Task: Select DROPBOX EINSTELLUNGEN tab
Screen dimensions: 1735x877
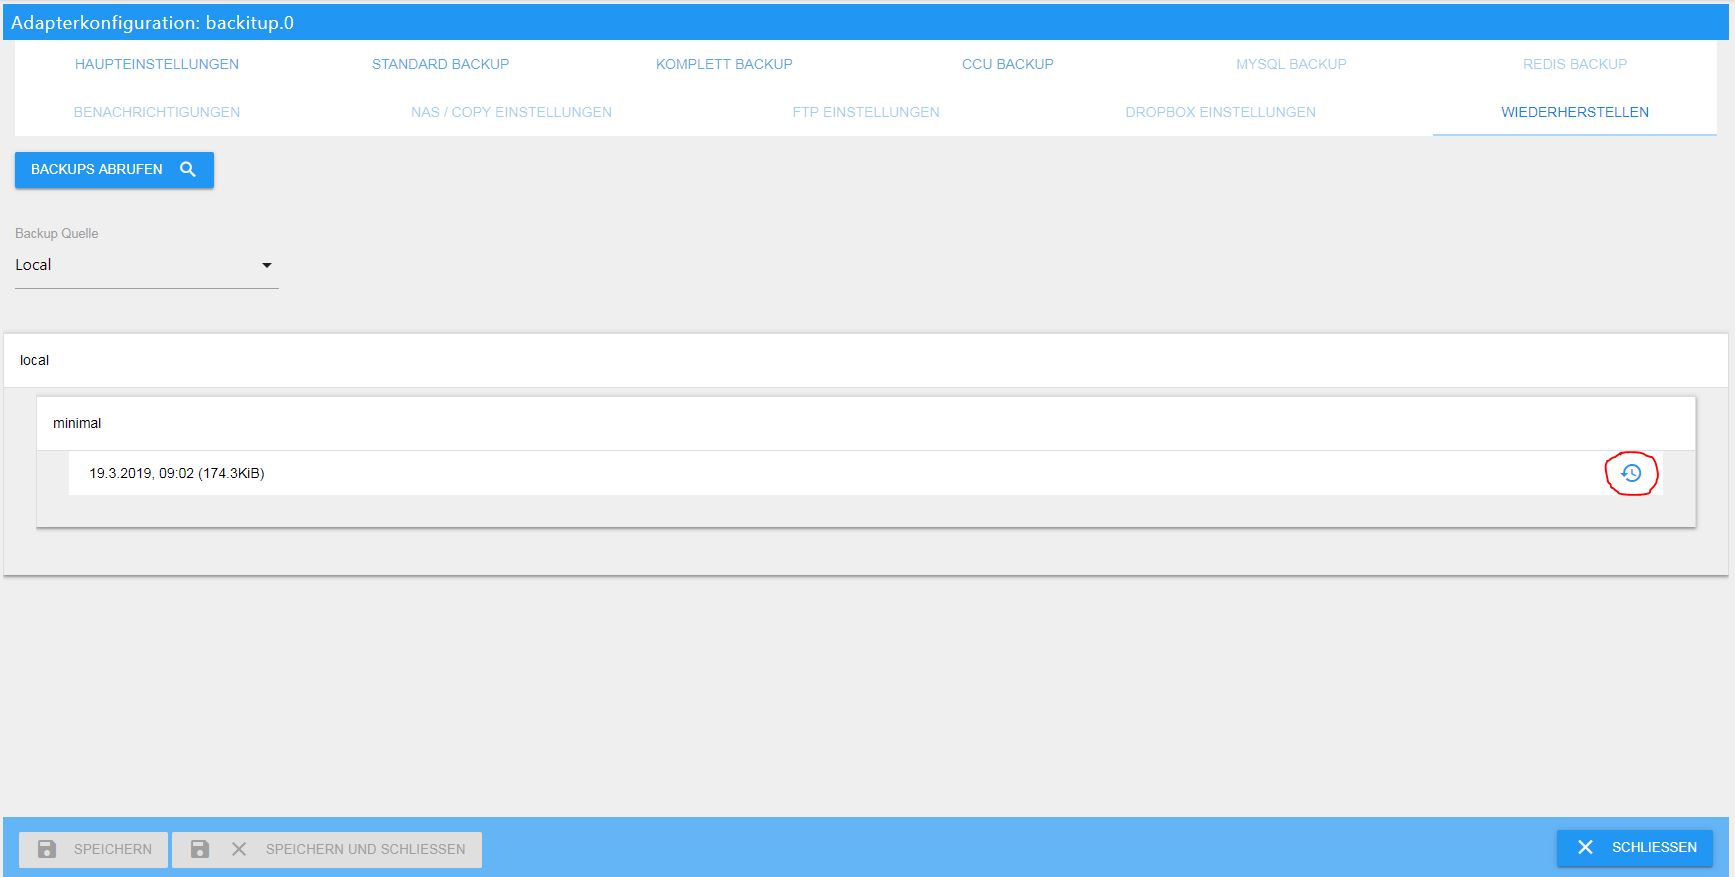Action: coord(1220,112)
